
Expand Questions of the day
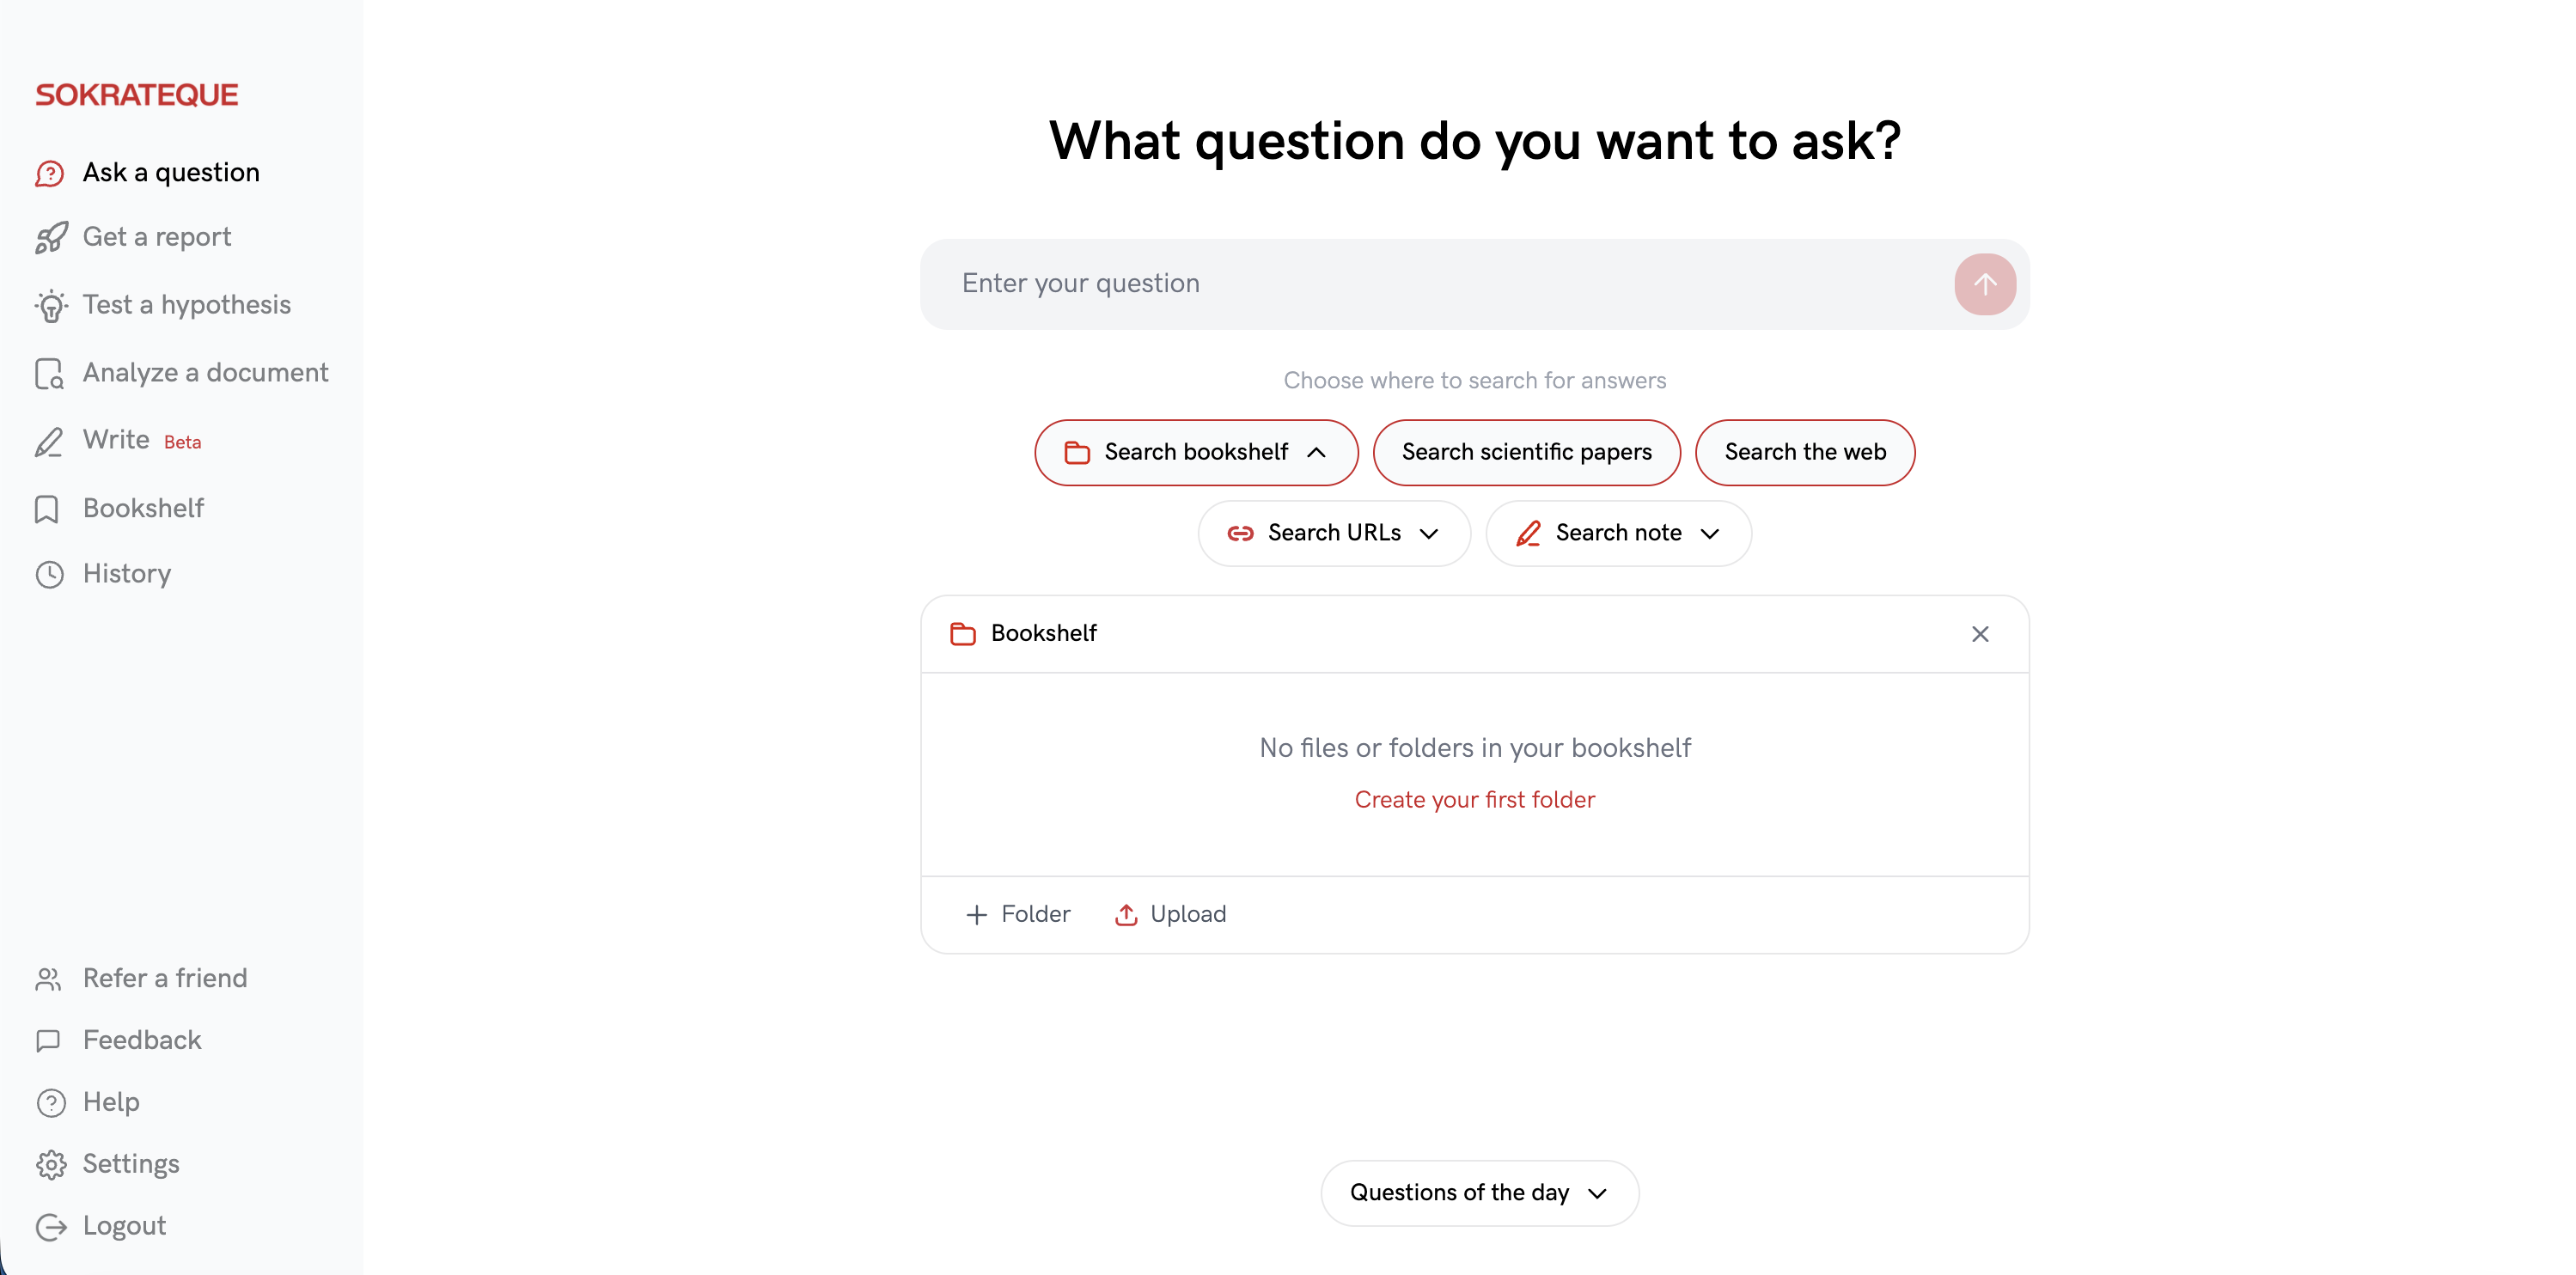1477,1192
